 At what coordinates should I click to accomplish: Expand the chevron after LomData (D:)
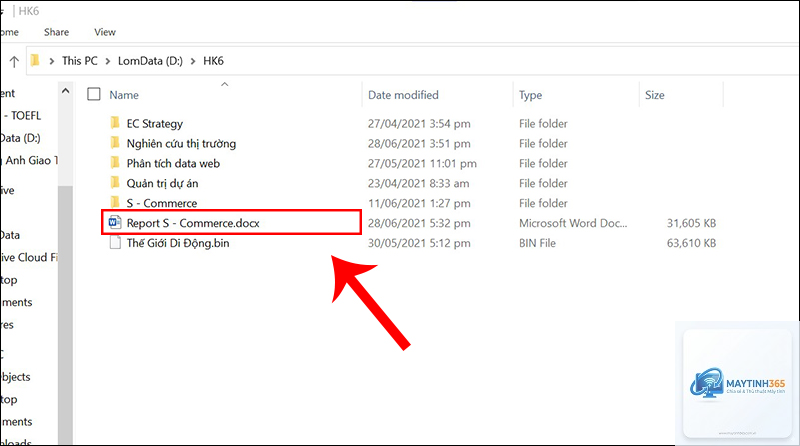coord(193,61)
